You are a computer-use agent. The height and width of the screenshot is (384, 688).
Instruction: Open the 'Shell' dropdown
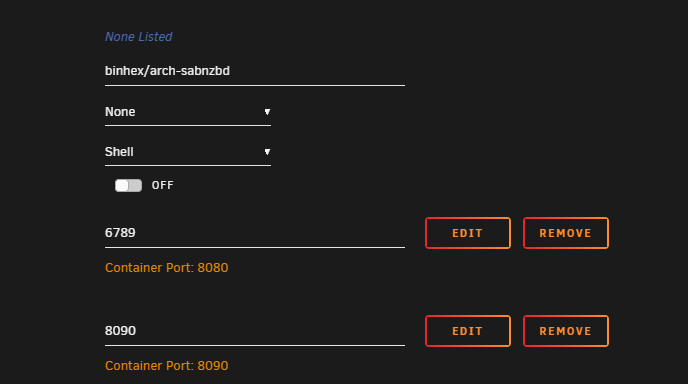point(188,152)
